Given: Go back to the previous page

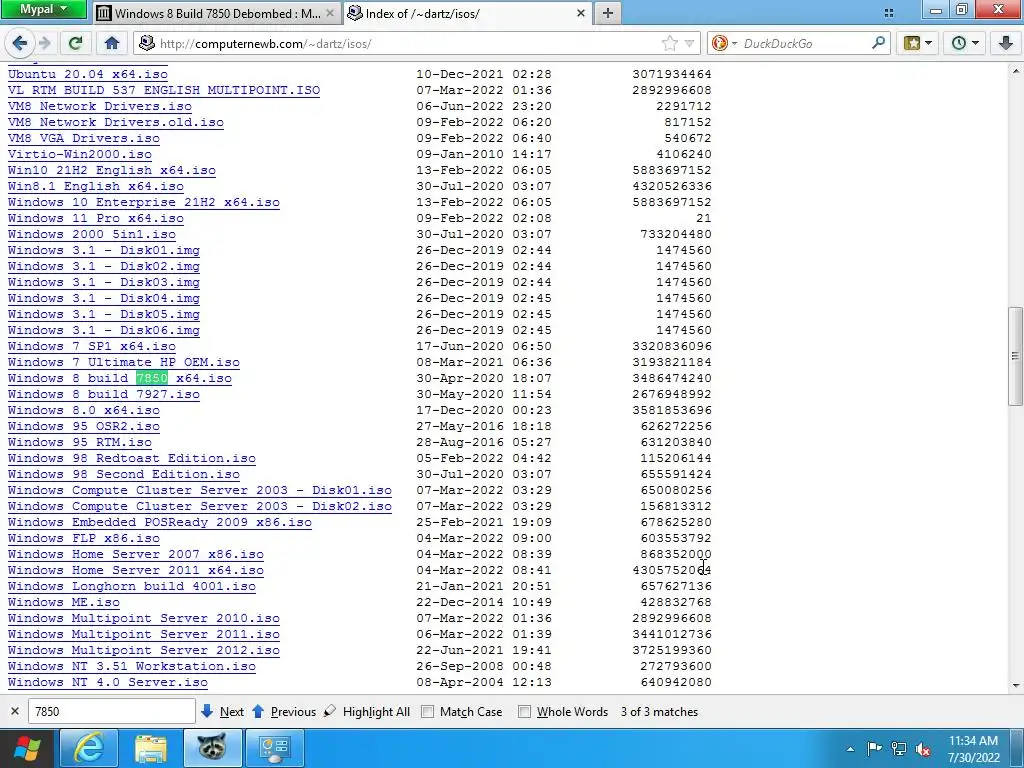Looking at the screenshot, I should pyautogui.click(x=20, y=44).
